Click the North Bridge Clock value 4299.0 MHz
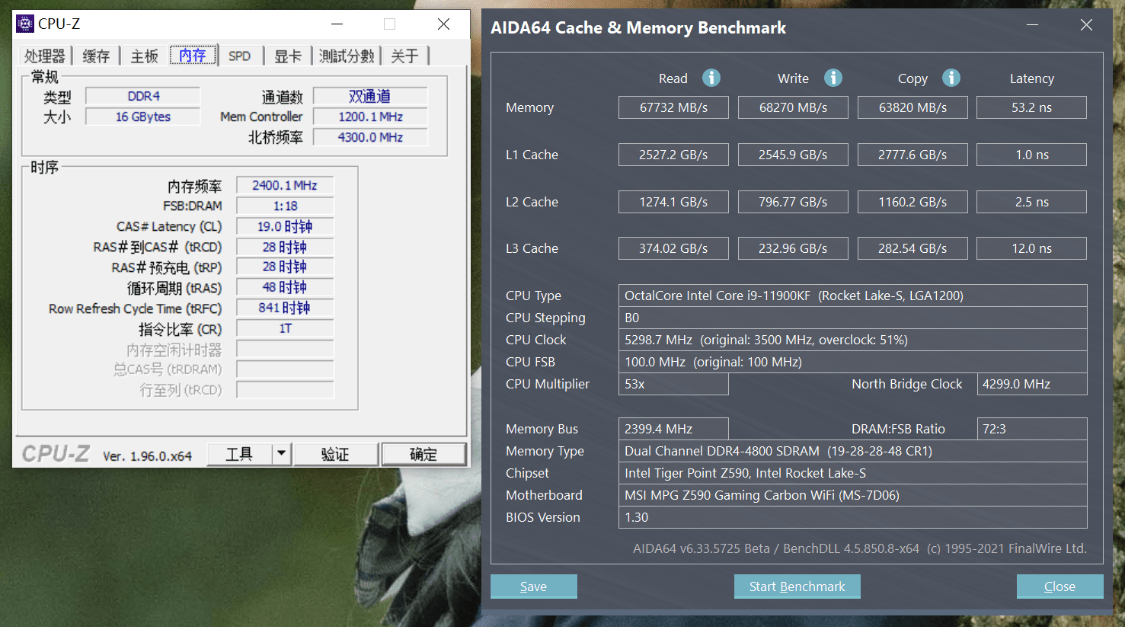 click(1032, 384)
